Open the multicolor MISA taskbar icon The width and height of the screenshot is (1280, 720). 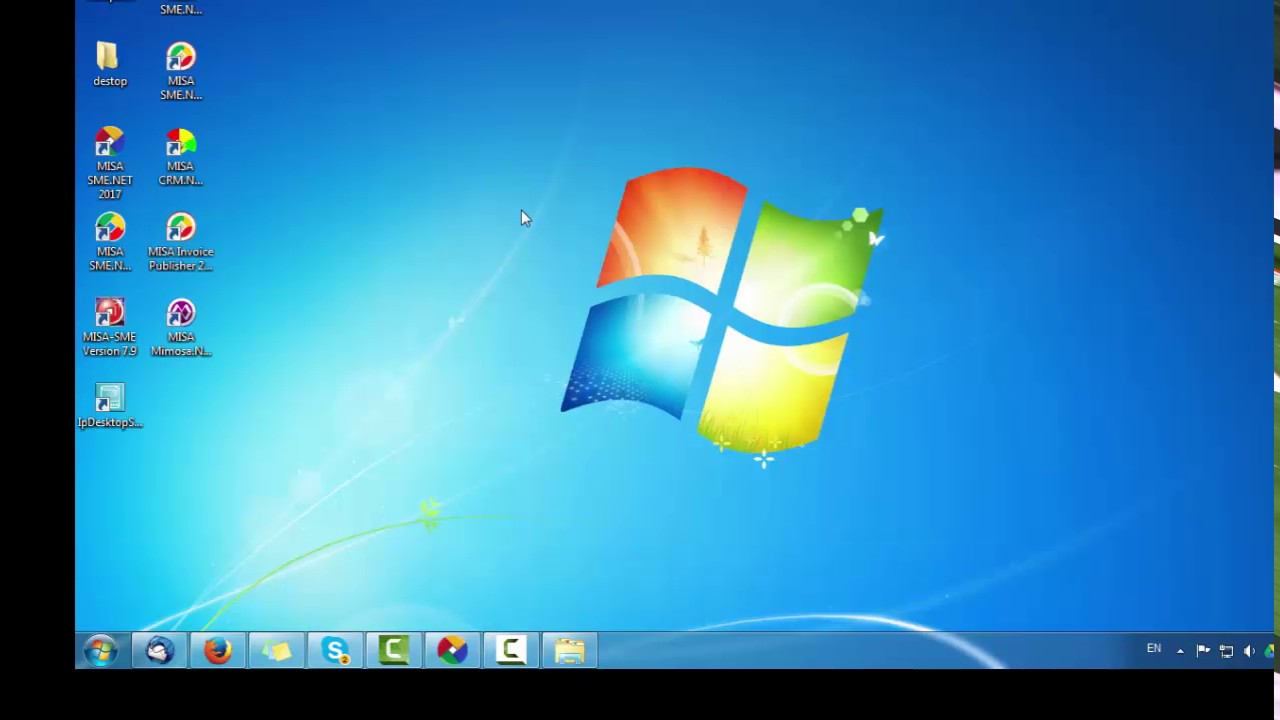pyautogui.click(x=452, y=651)
